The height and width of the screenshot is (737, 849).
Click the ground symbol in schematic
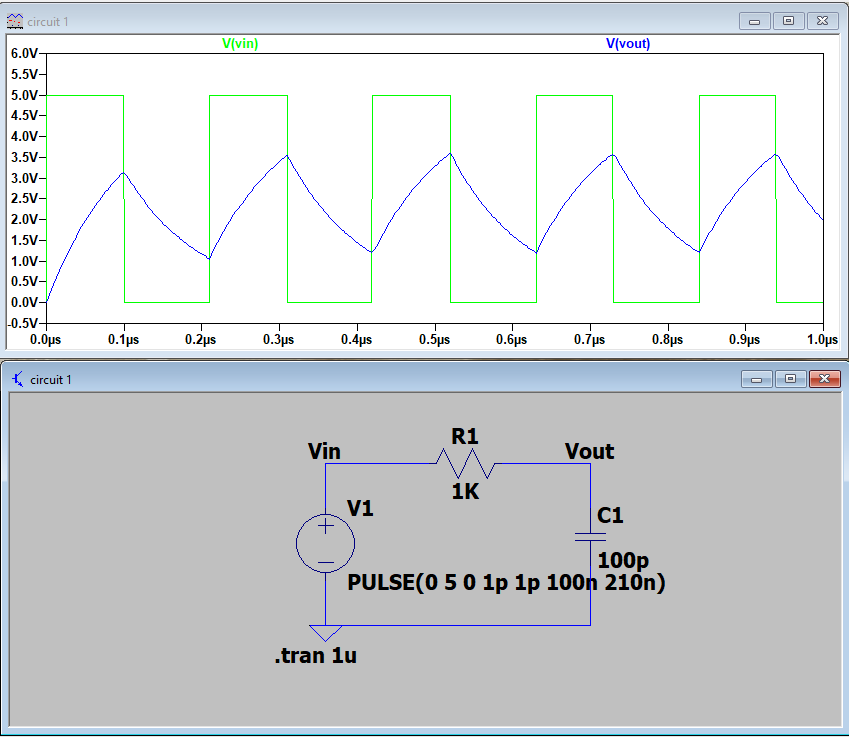point(325,633)
